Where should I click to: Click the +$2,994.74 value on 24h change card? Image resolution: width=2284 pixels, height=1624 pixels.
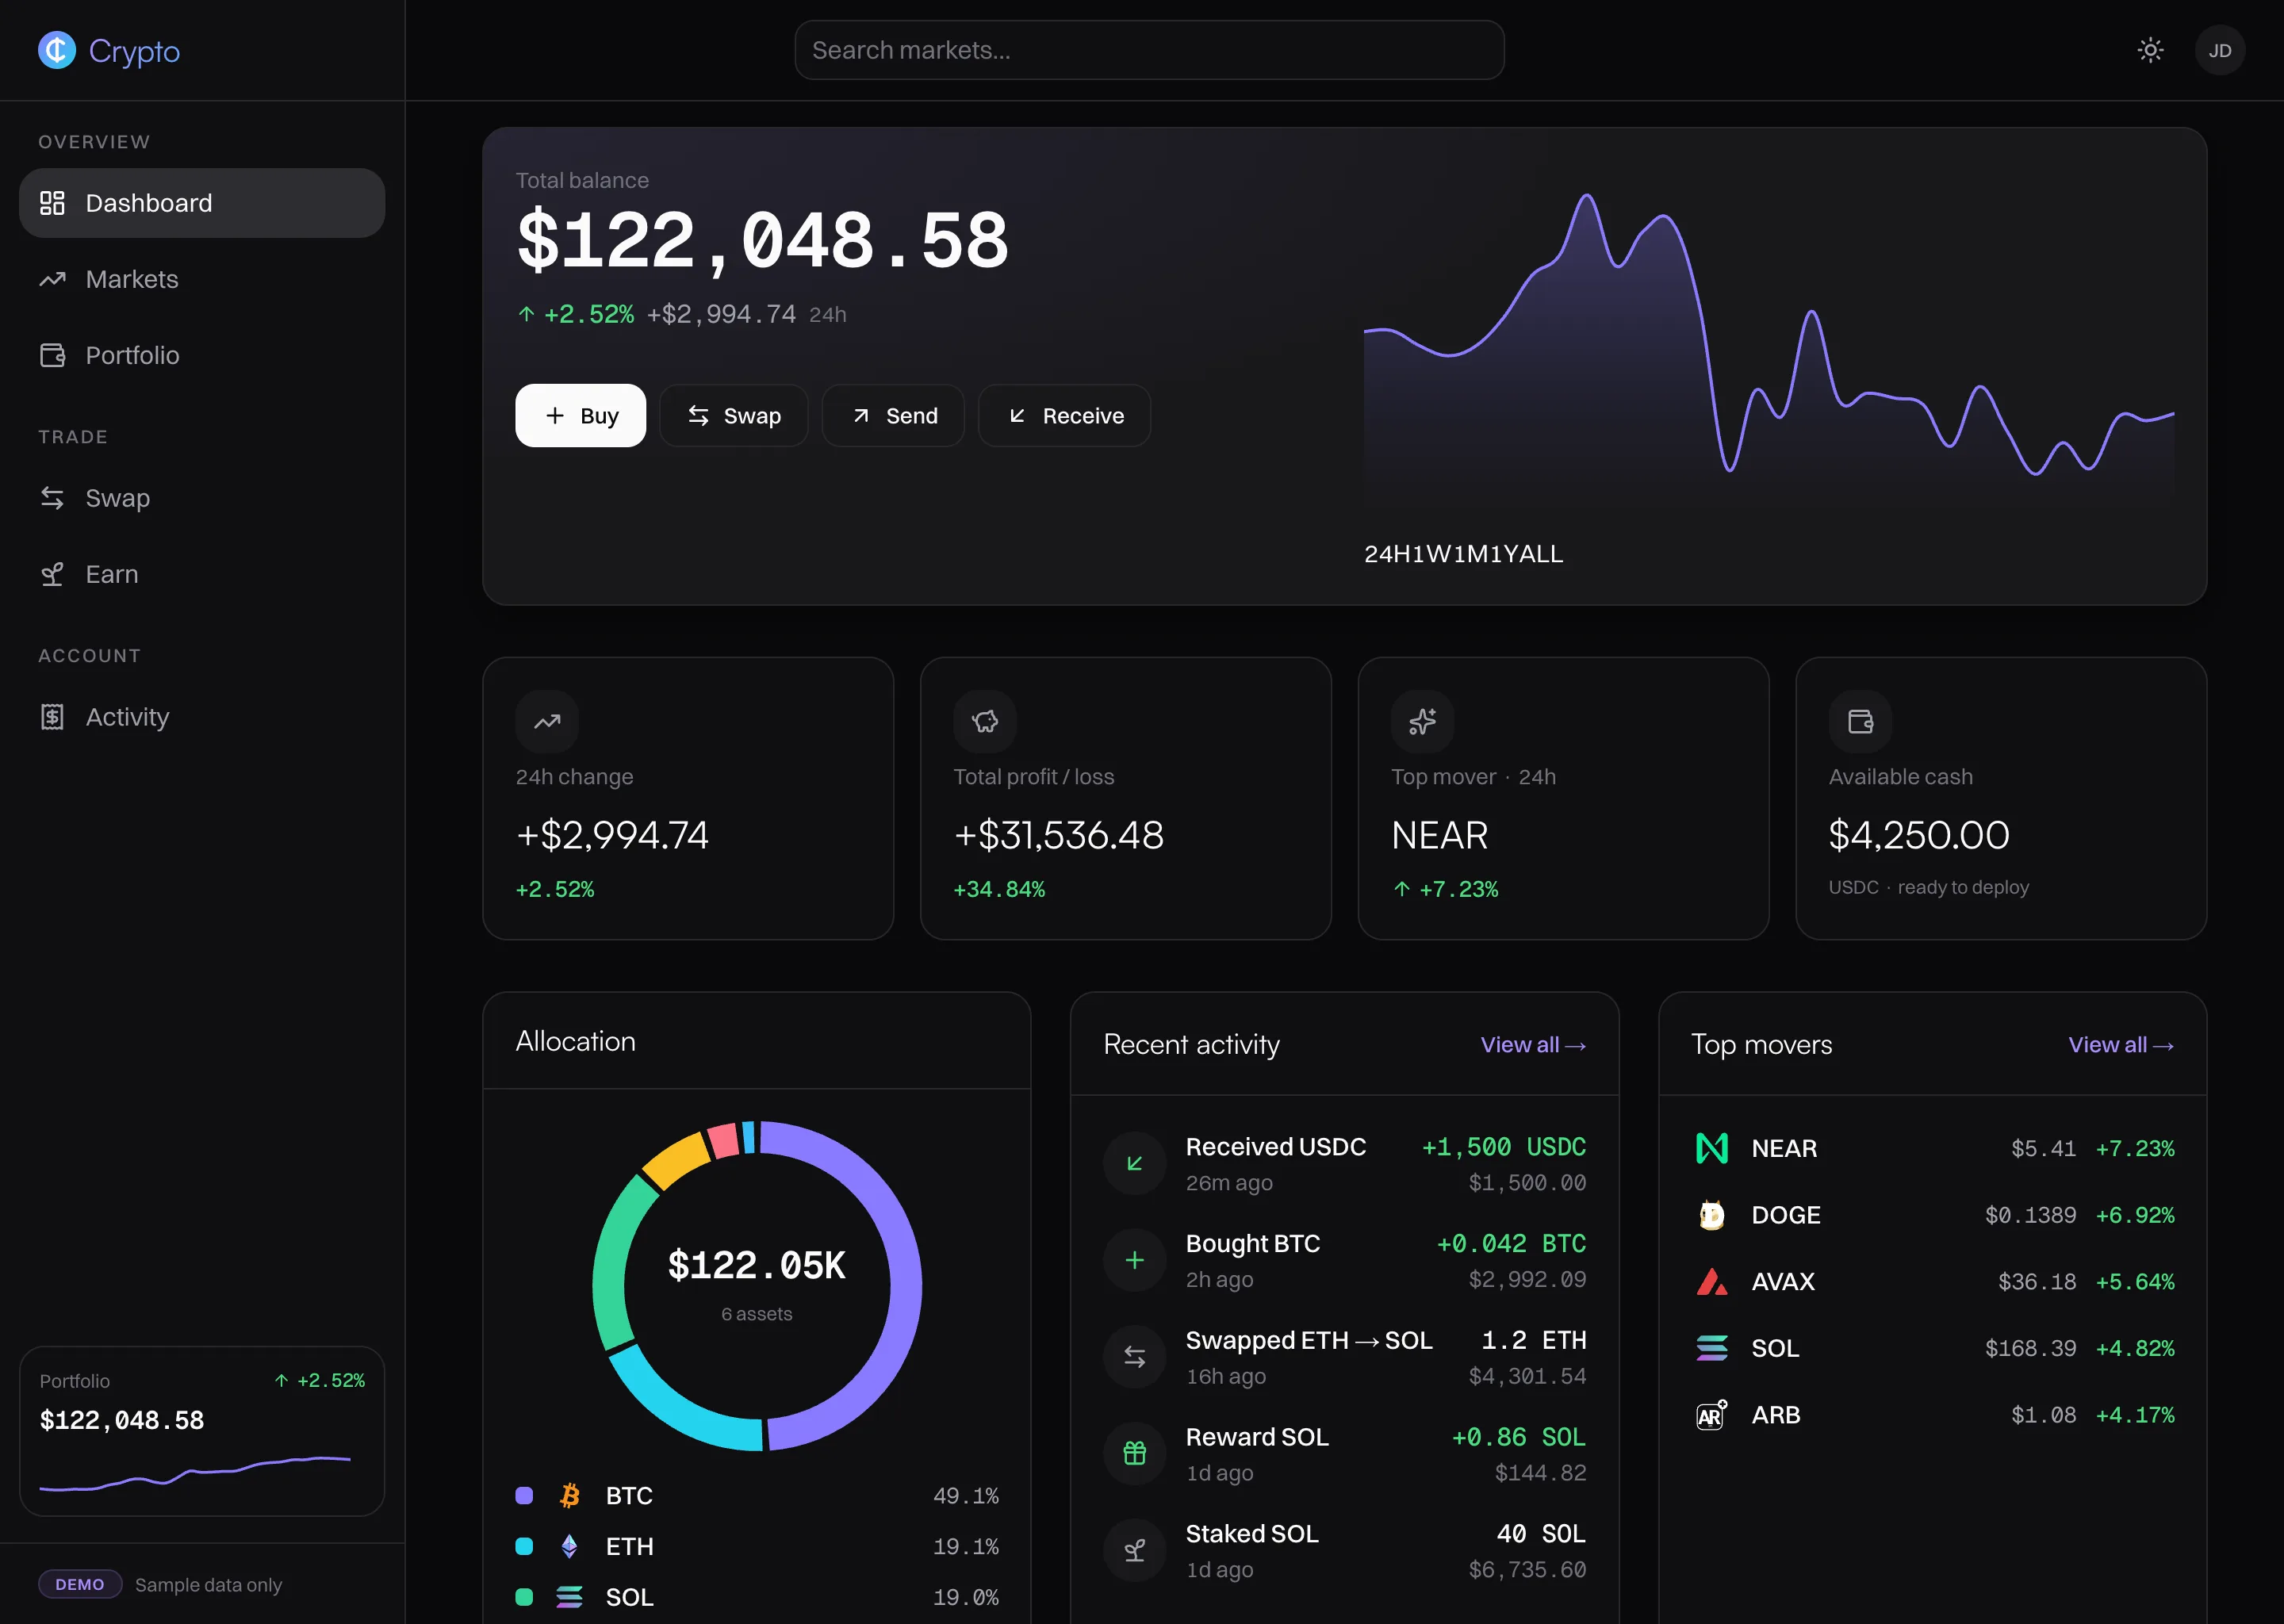pos(612,835)
